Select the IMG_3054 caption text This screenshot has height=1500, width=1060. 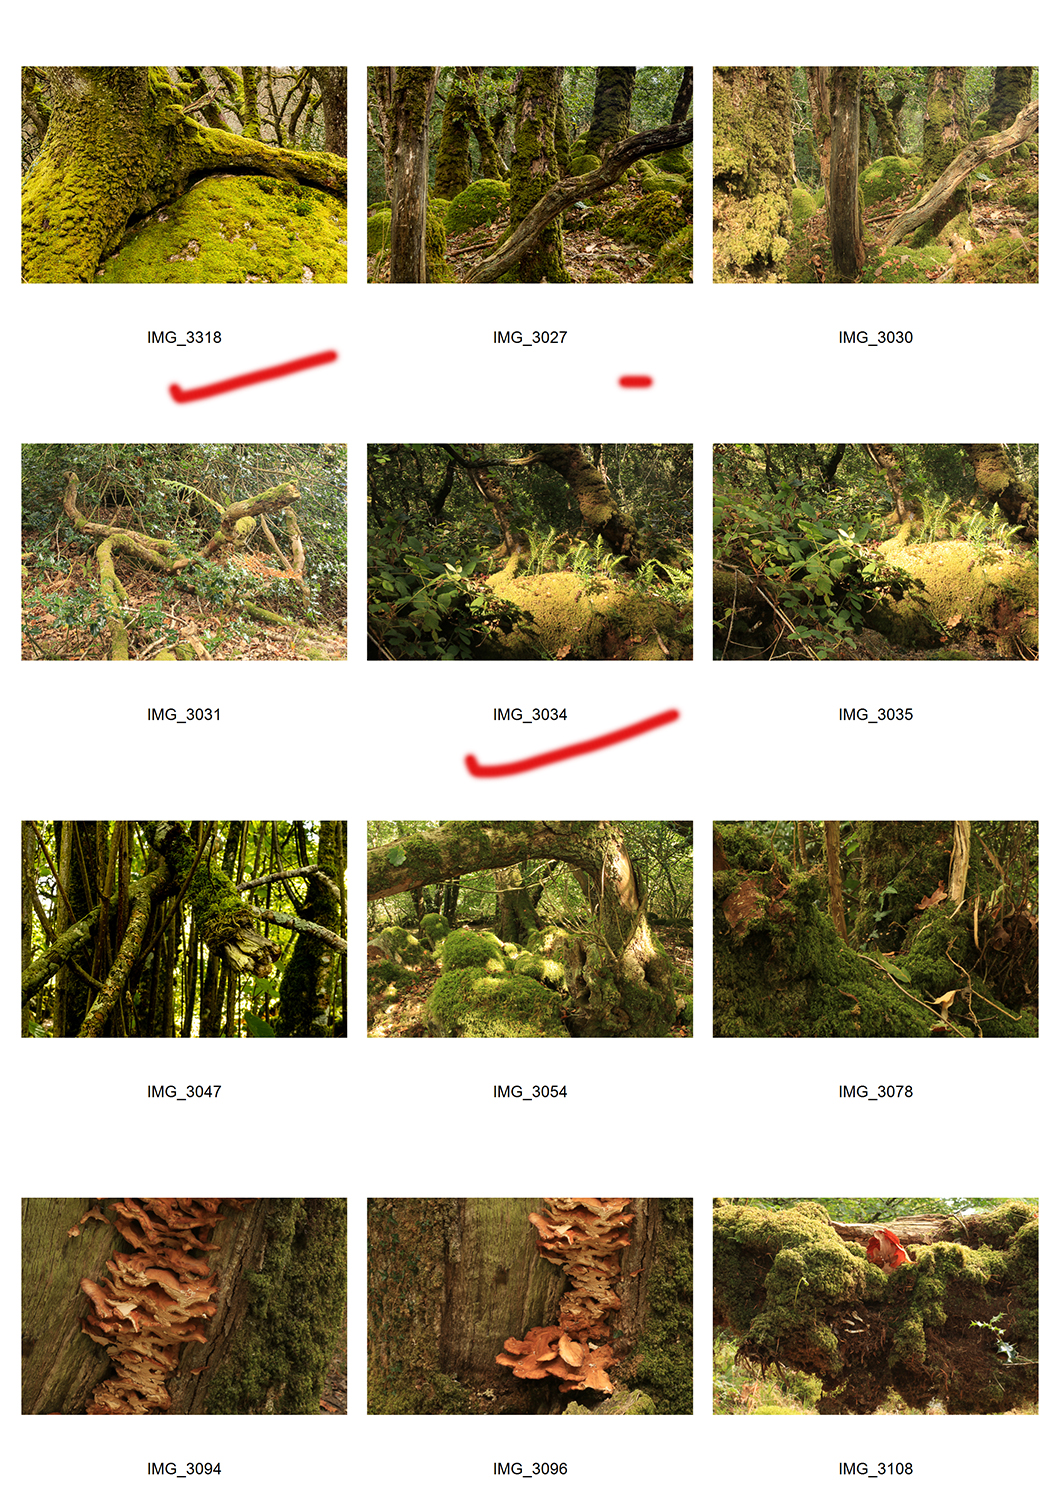(x=530, y=1092)
